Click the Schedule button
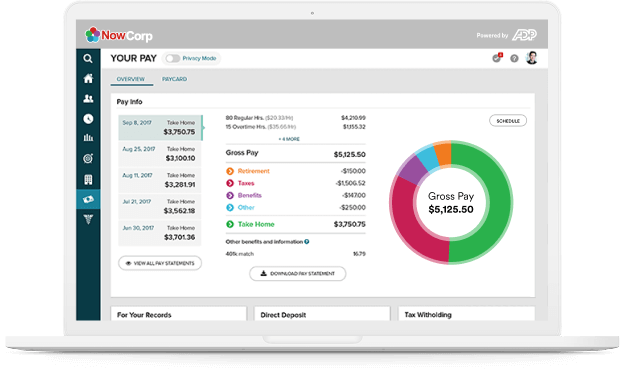The image size is (620, 370). (x=508, y=121)
